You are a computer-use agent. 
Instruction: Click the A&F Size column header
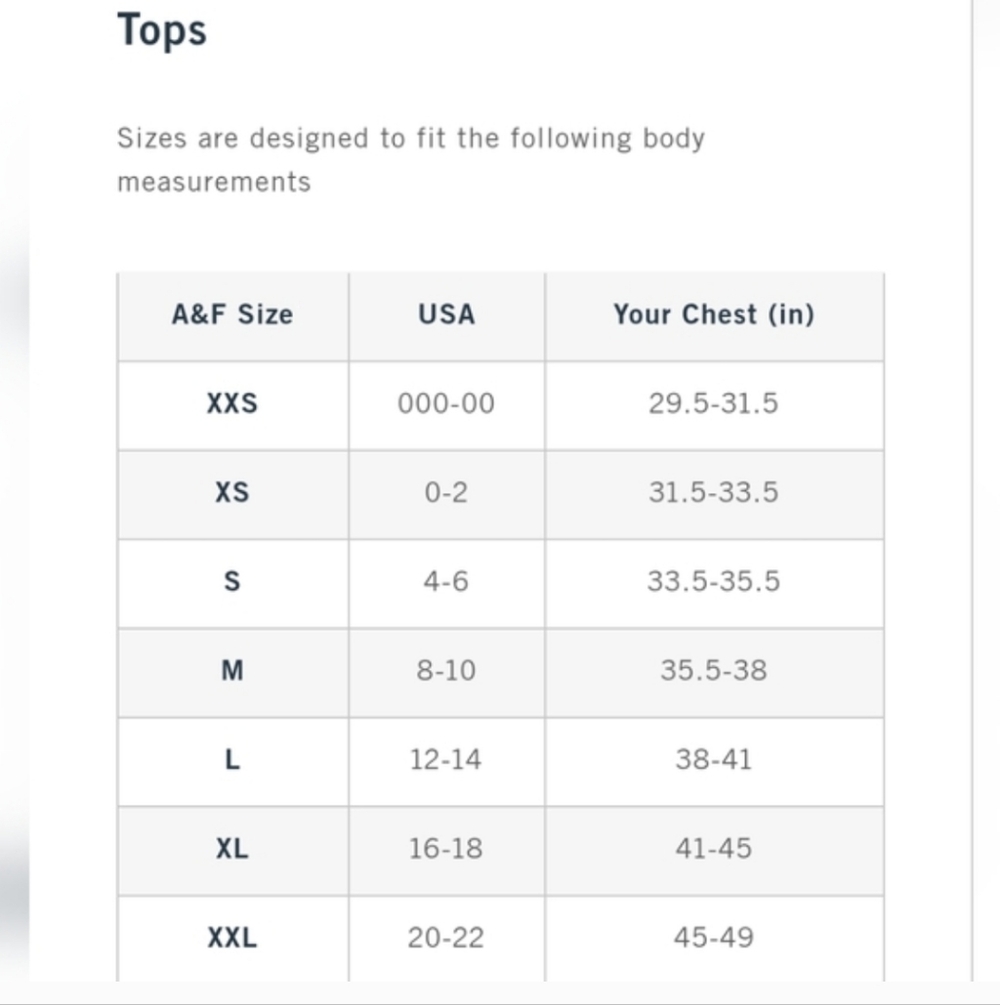click(232, 315)
